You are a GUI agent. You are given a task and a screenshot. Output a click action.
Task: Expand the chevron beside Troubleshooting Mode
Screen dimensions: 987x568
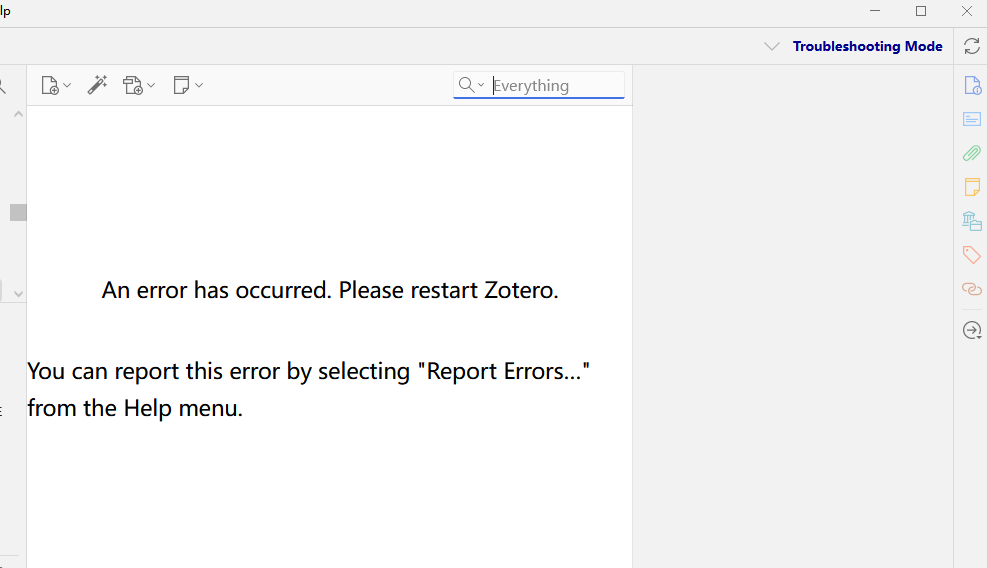(x=772, y=46)
